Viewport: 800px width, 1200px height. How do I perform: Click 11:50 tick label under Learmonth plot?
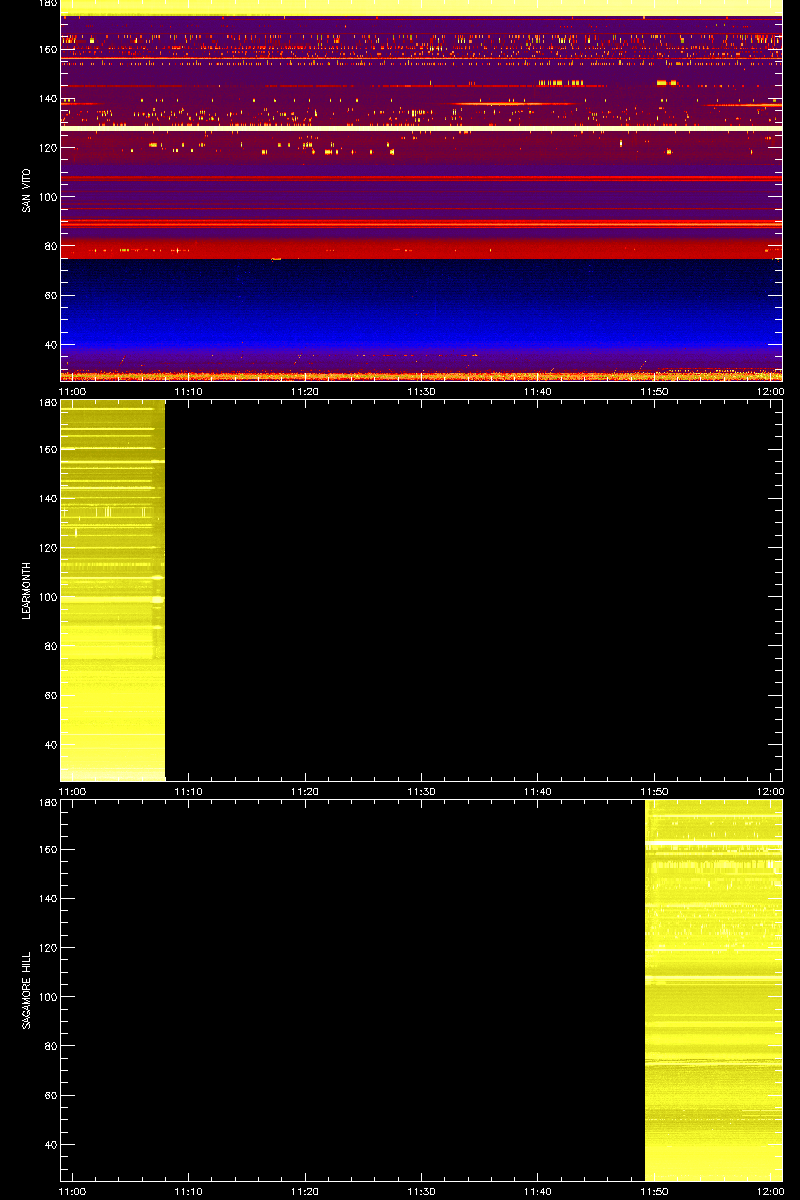tap(654, 792)
